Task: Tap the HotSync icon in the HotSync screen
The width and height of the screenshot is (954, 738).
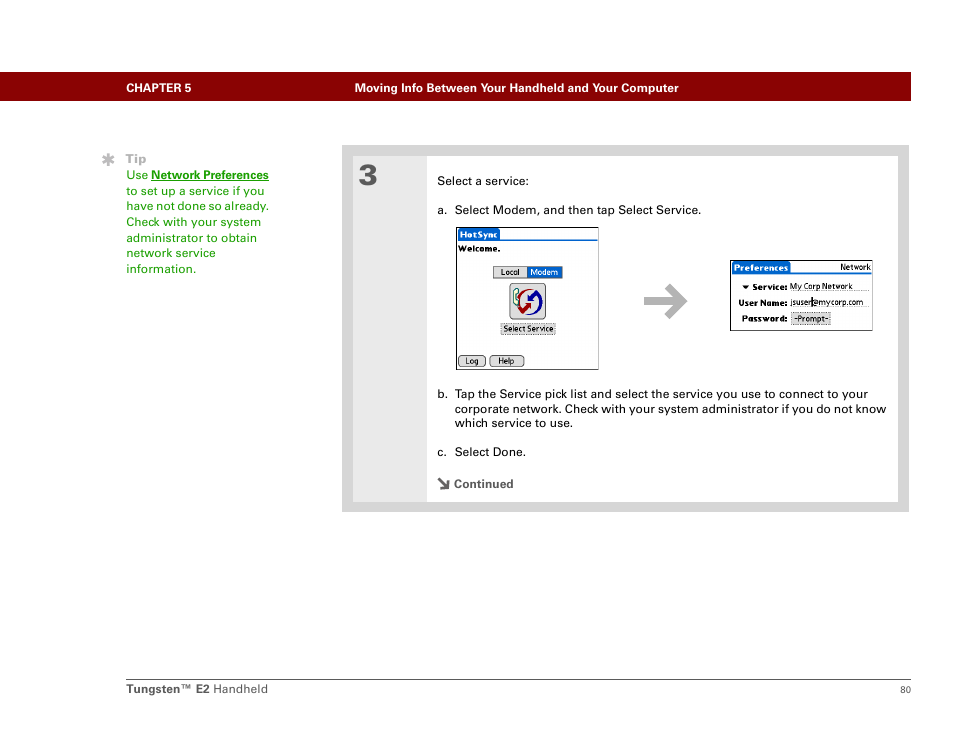Action: tap(527, 301)
